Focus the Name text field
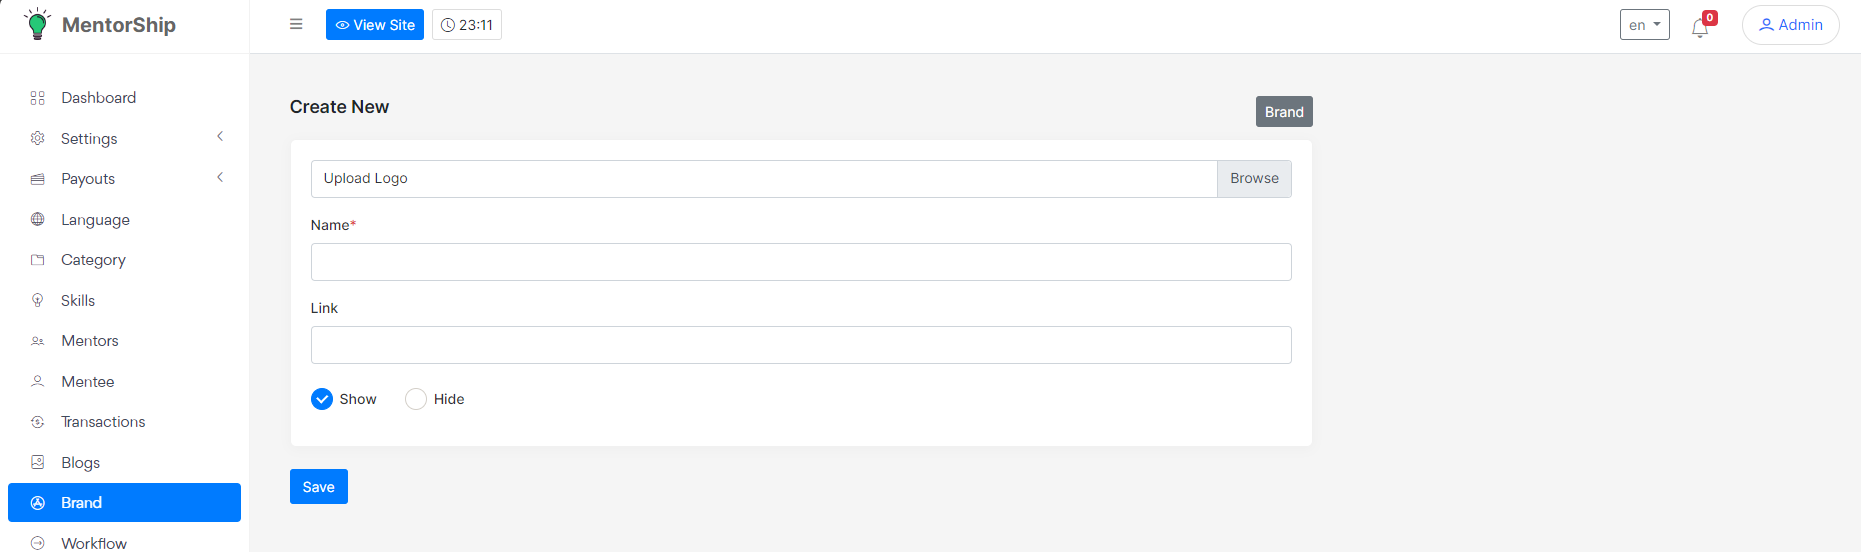Viewport: 1861px width, 552px height. [x=801, y=262]
